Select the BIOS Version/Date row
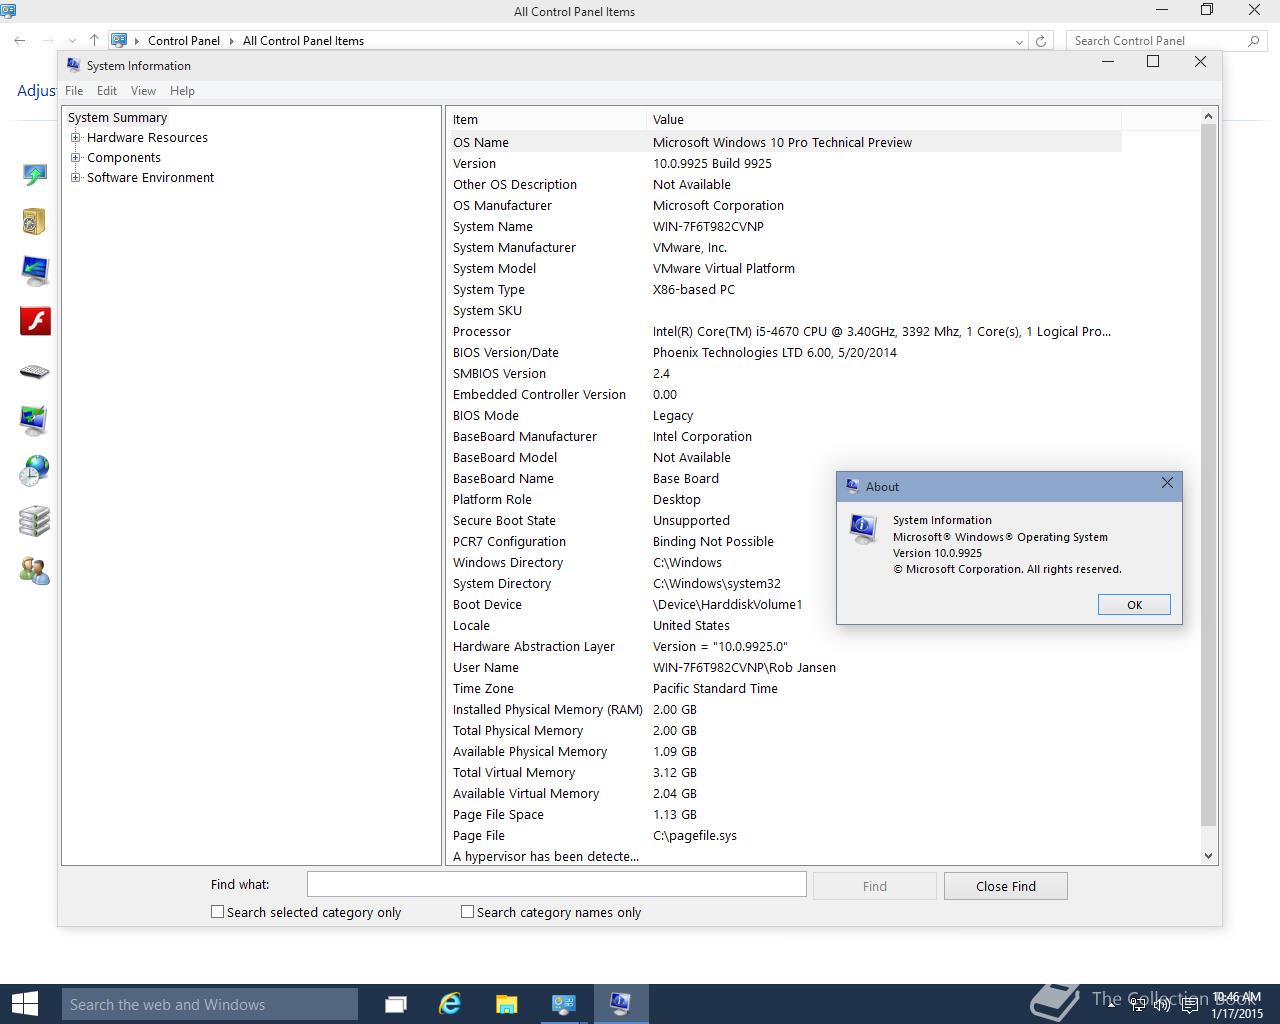The image size is (1280, 1024). click(x=784, y=352)
